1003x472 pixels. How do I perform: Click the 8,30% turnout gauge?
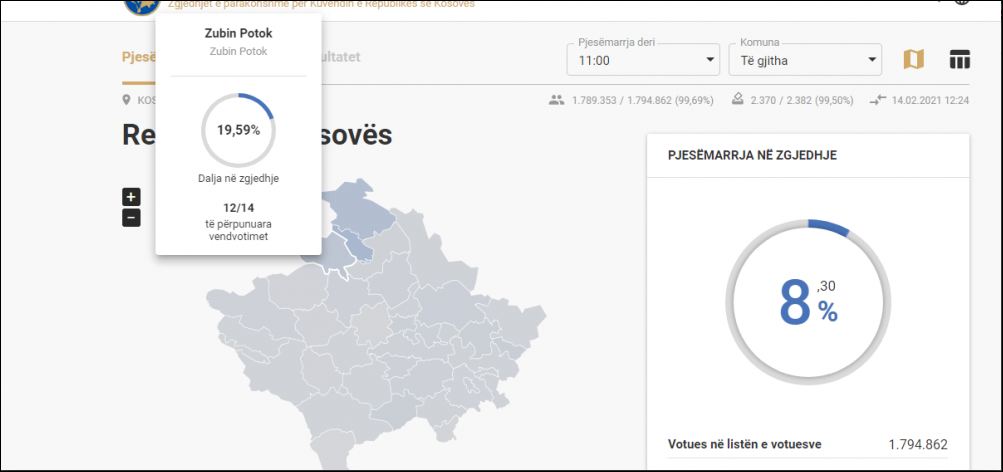807,301
